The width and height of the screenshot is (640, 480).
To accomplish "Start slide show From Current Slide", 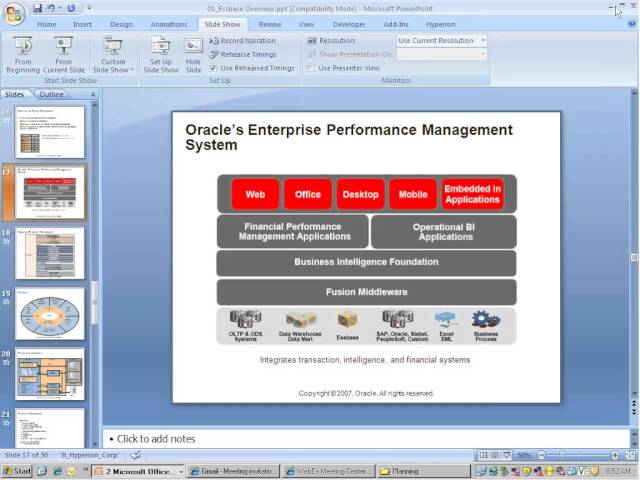I will click(64, 55).
